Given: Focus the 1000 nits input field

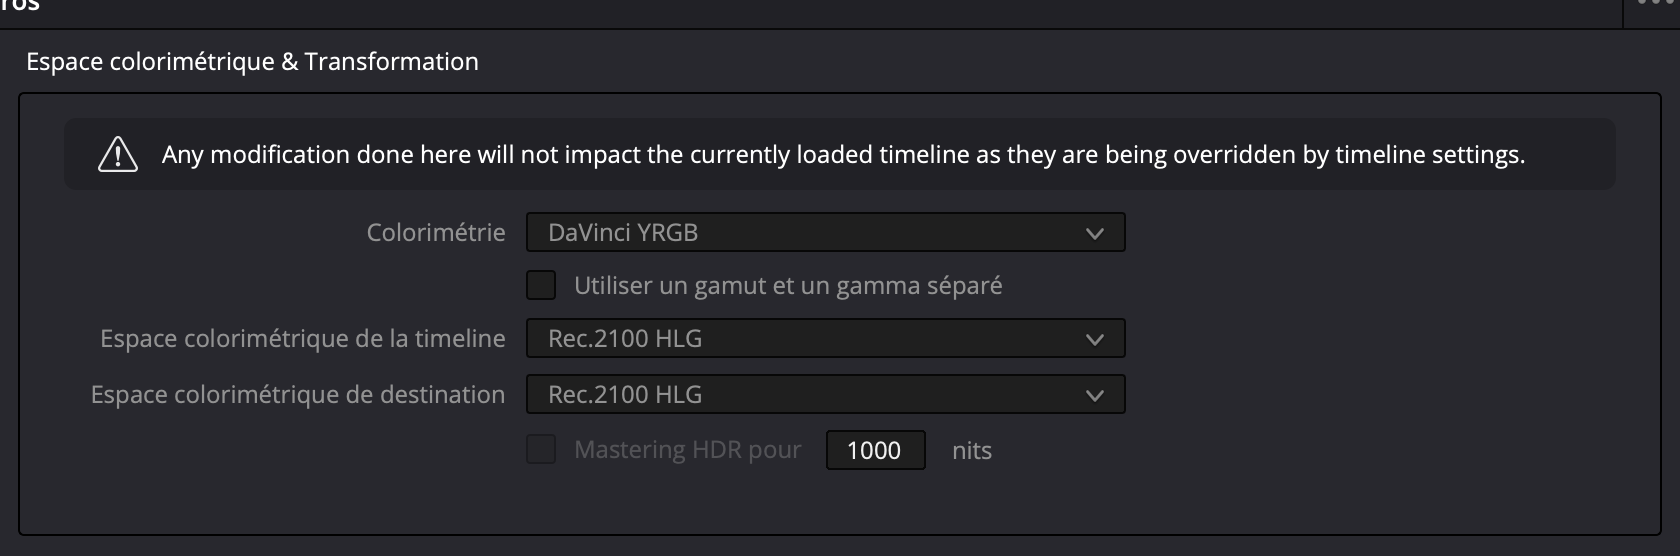Looking at the screenshot, I should pos(875,450).
